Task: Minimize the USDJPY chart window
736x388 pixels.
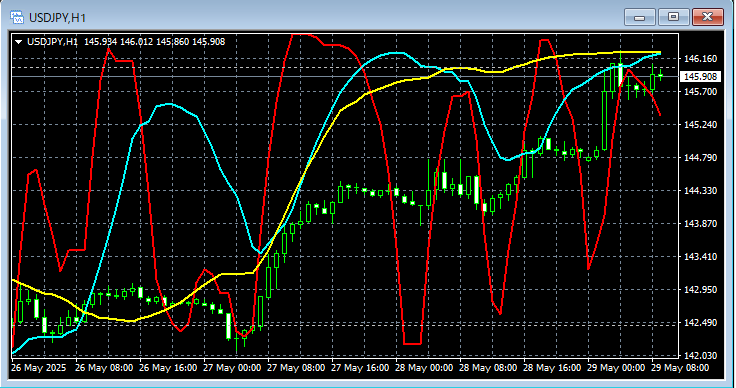Action: [639, 17]
